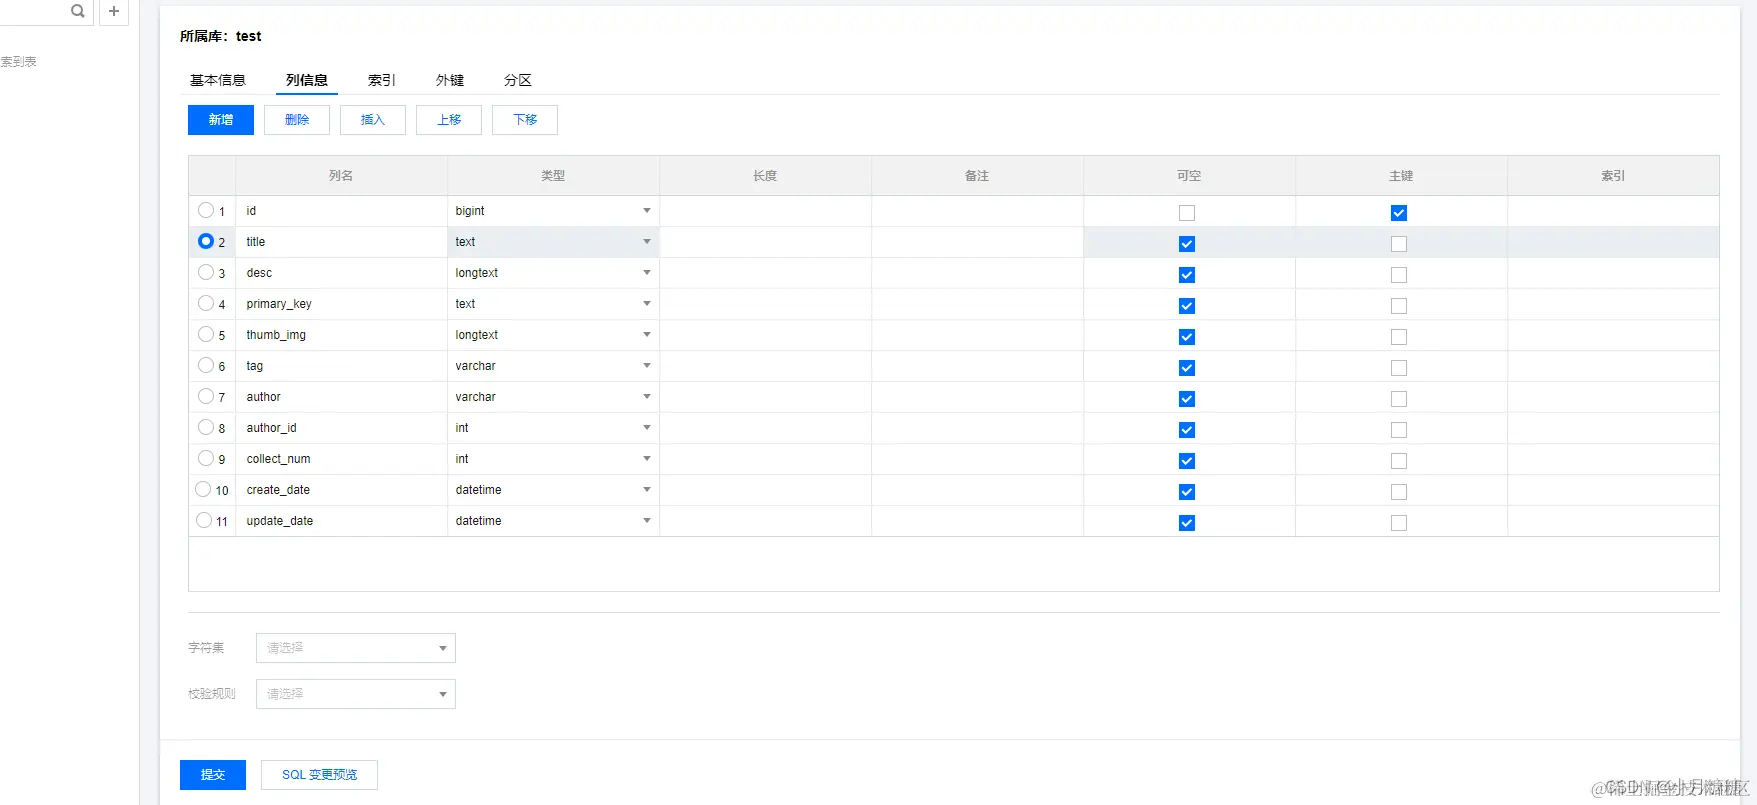Click the 插入 button
Image resolution: width=1757 pixels, height=805 pixels.
373,120
